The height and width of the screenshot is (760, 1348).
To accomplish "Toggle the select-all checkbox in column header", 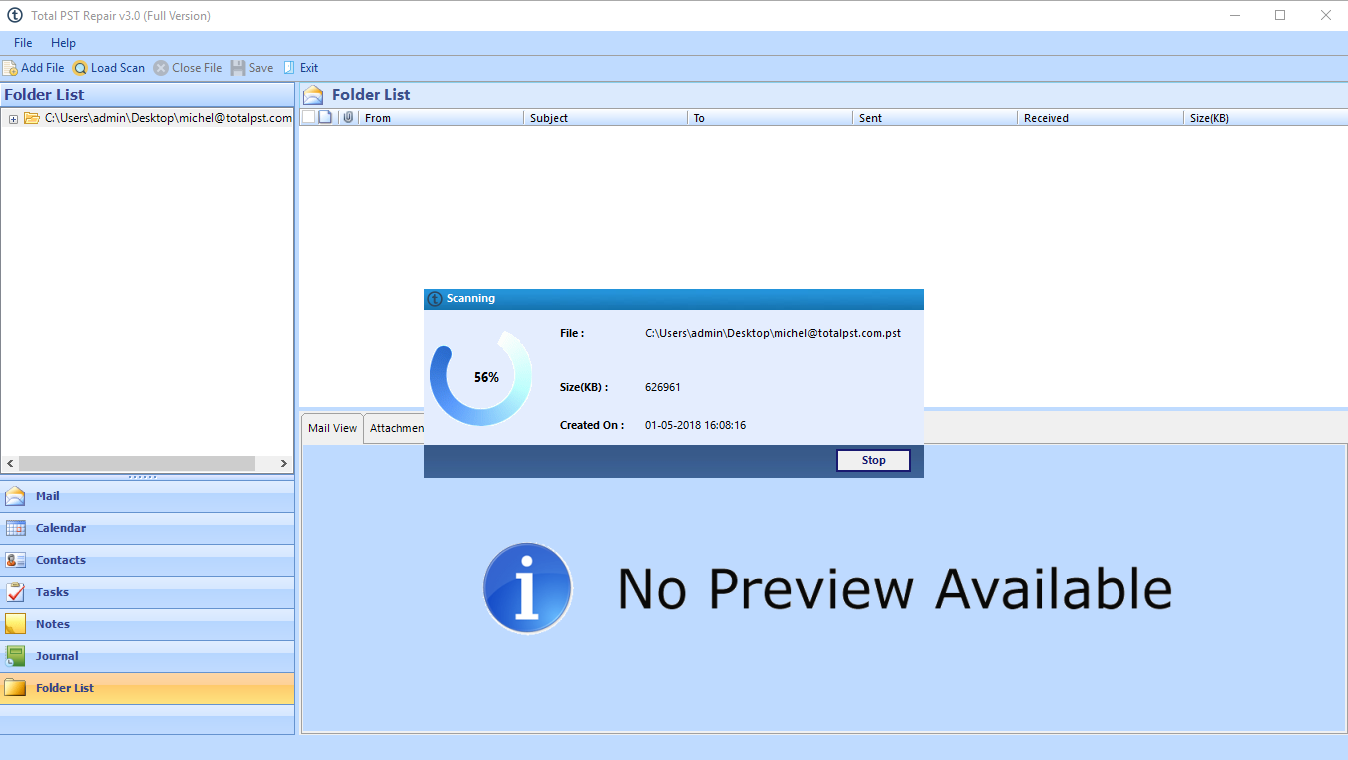I will tap(308, 117).
